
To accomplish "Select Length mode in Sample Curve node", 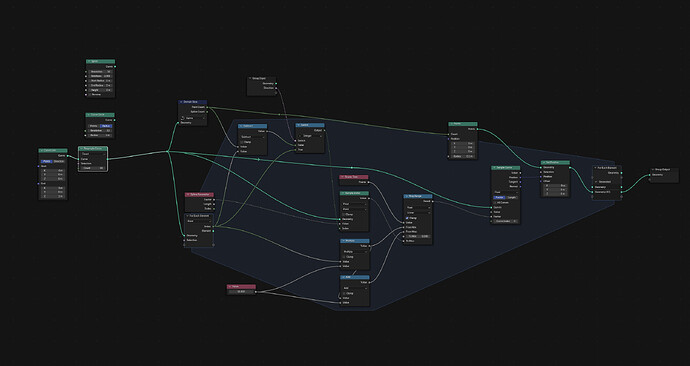I will (512, 198).
